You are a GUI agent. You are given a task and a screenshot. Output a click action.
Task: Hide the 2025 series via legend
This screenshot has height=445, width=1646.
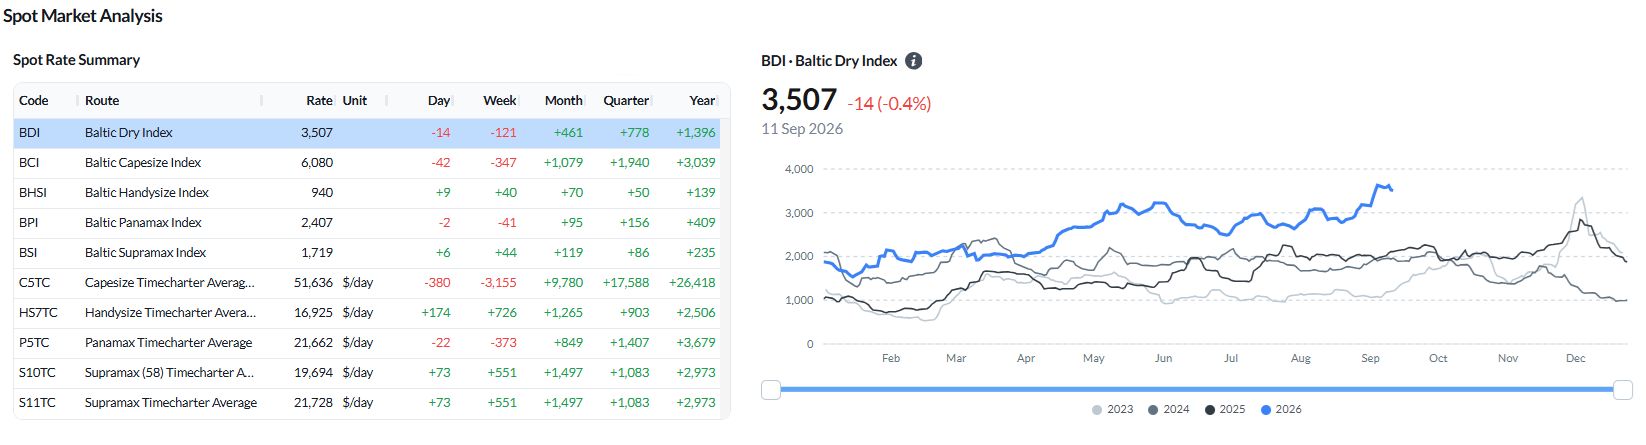point(1225,410)
